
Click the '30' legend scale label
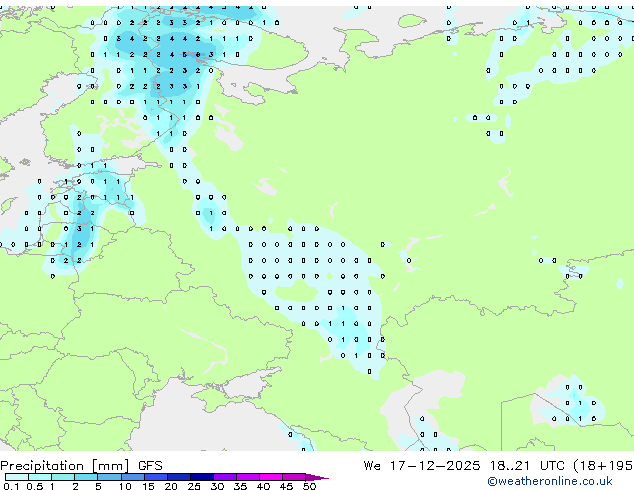pyautogui.click(x=217, y=486)
